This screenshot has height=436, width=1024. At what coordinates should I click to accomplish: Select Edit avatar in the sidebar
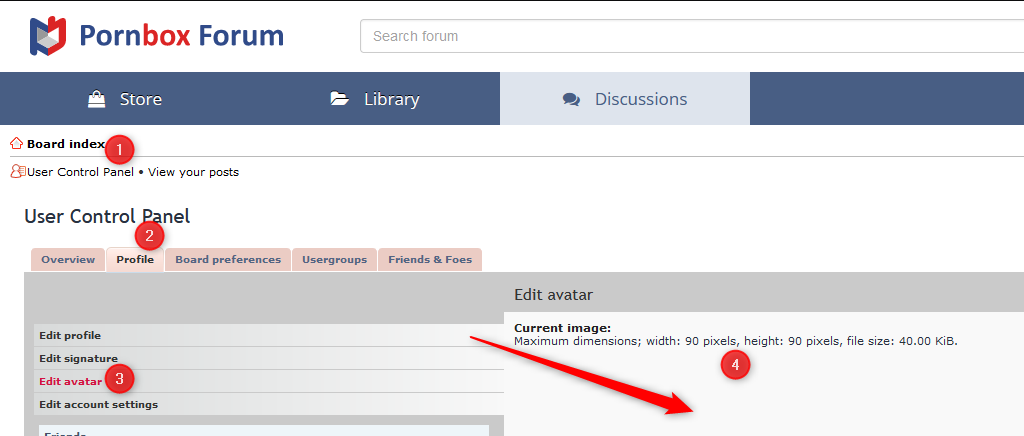coord(70,381)
